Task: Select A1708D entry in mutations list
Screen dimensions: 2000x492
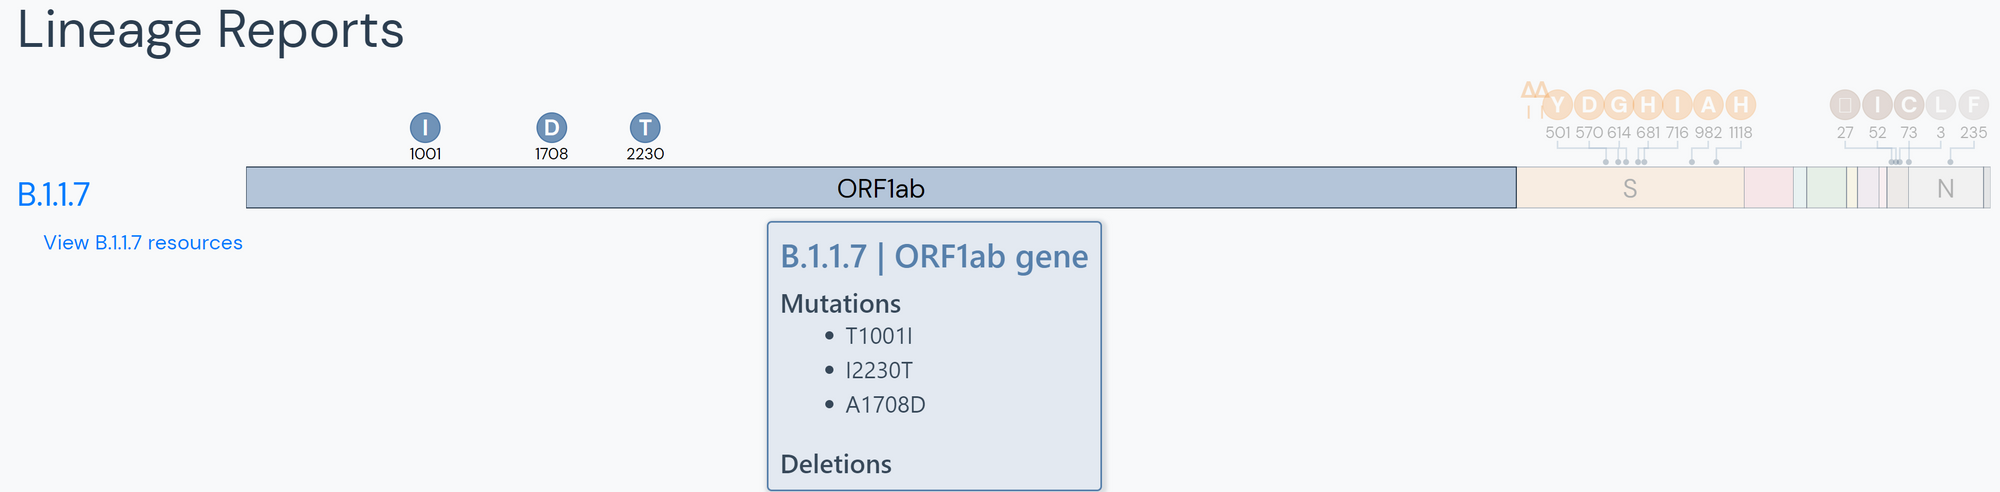Action: coord(885,405)
